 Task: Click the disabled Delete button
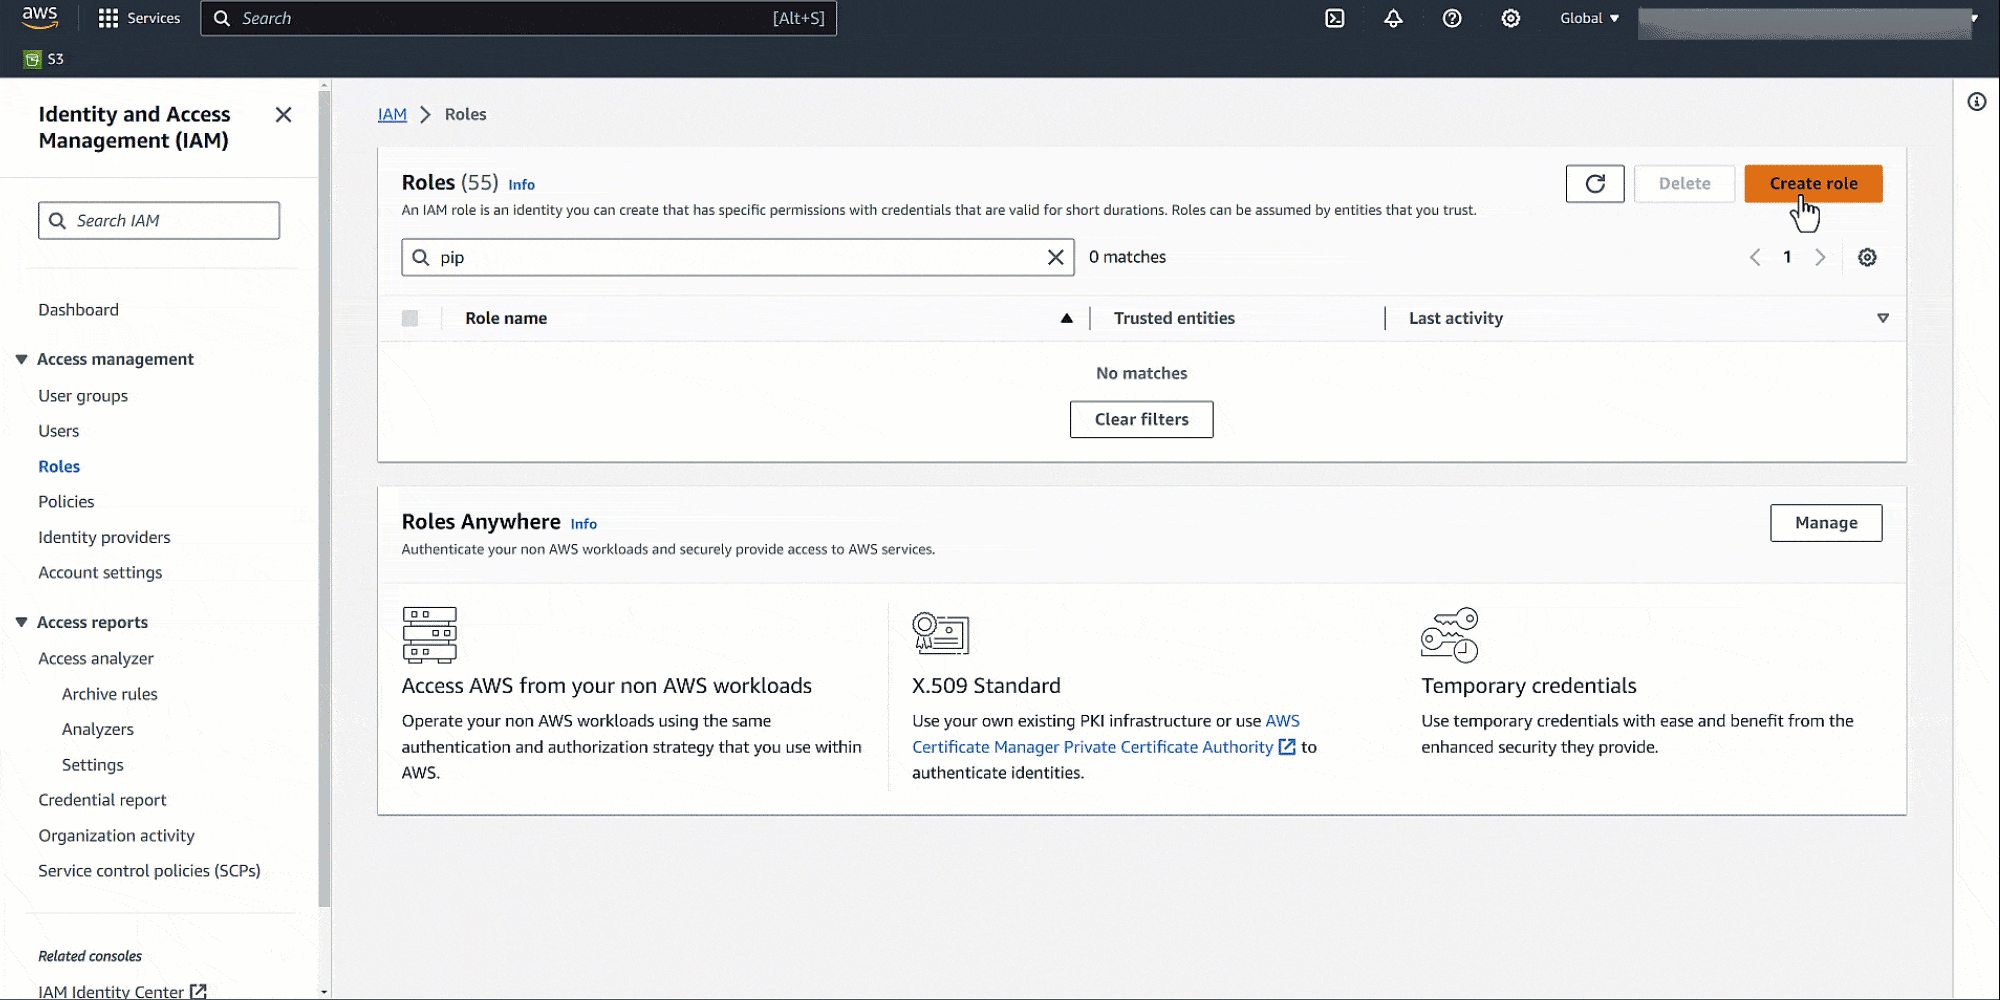[1684, 184]
